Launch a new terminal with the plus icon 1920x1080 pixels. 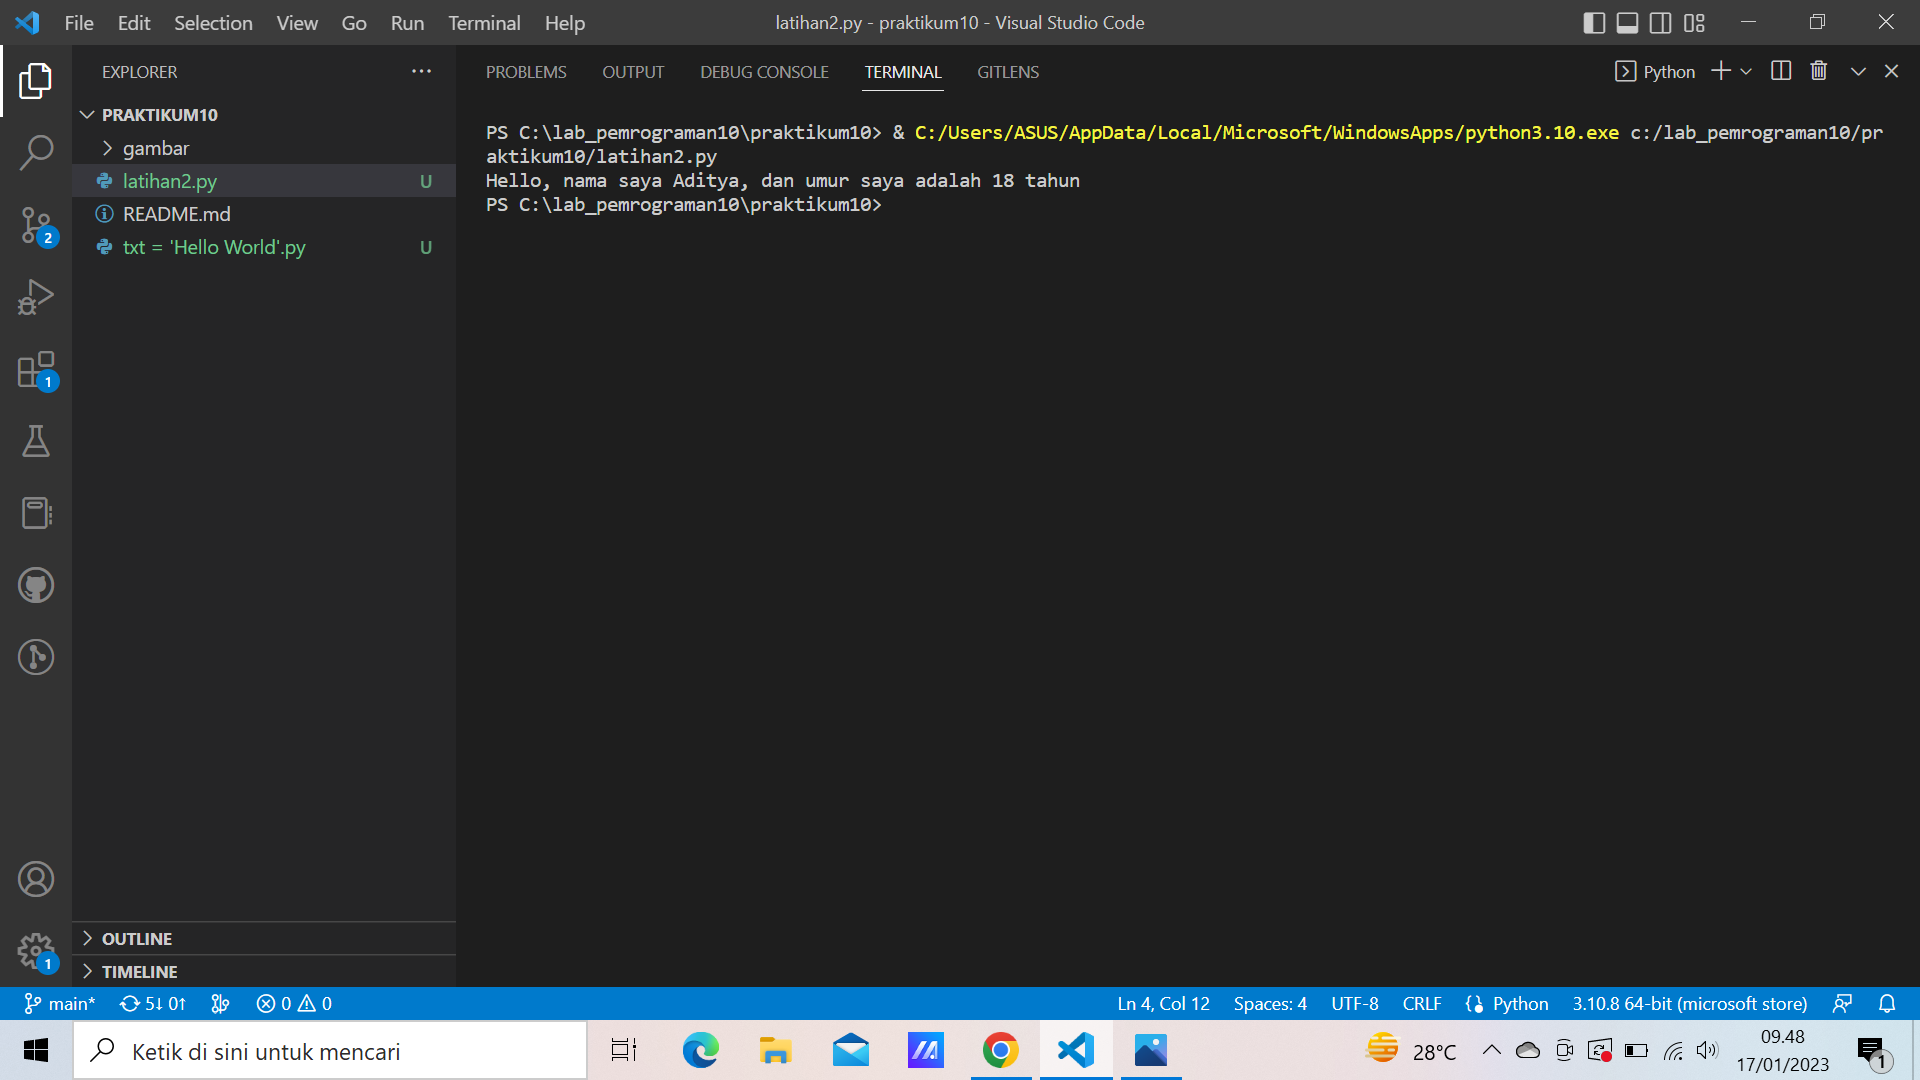(x=1719, y=70)
